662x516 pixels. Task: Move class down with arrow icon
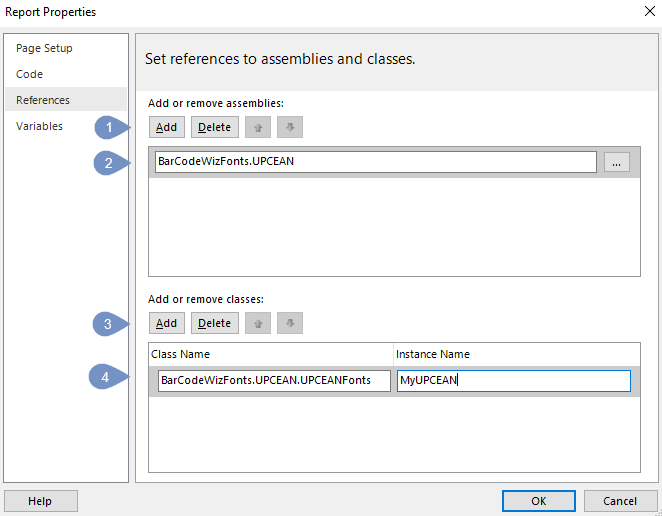[x=290, y=323]
